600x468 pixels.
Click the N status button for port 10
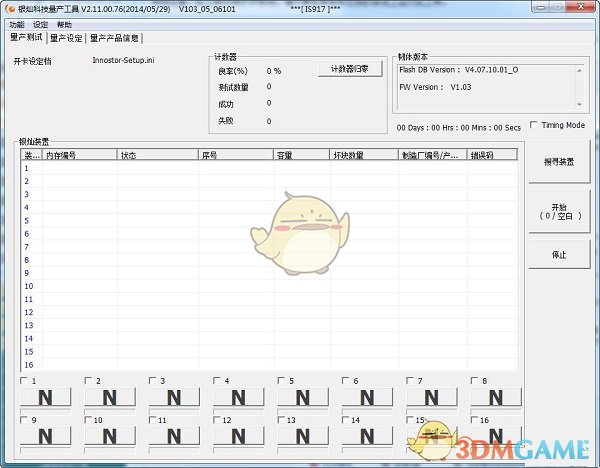pyautogui.click(x=110, y=436)
